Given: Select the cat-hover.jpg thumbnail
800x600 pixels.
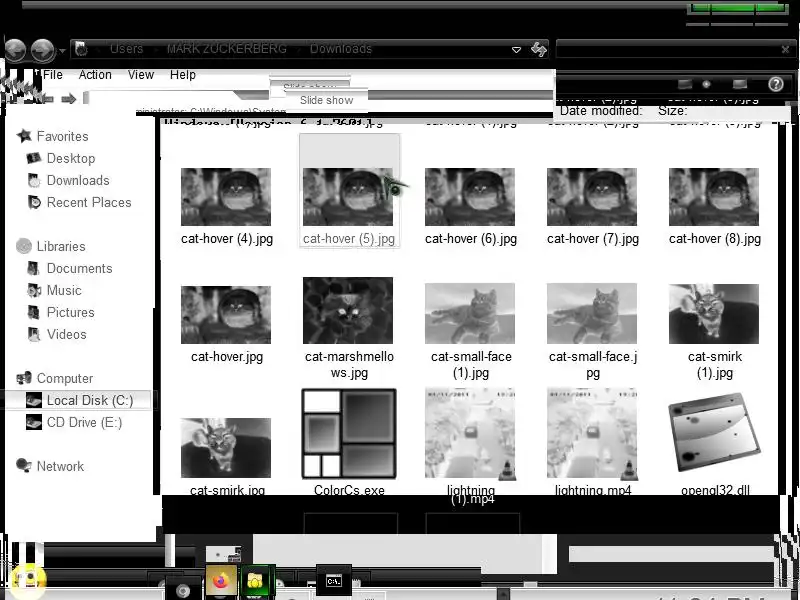Looking at the screenshot, I should coord(226,315).
